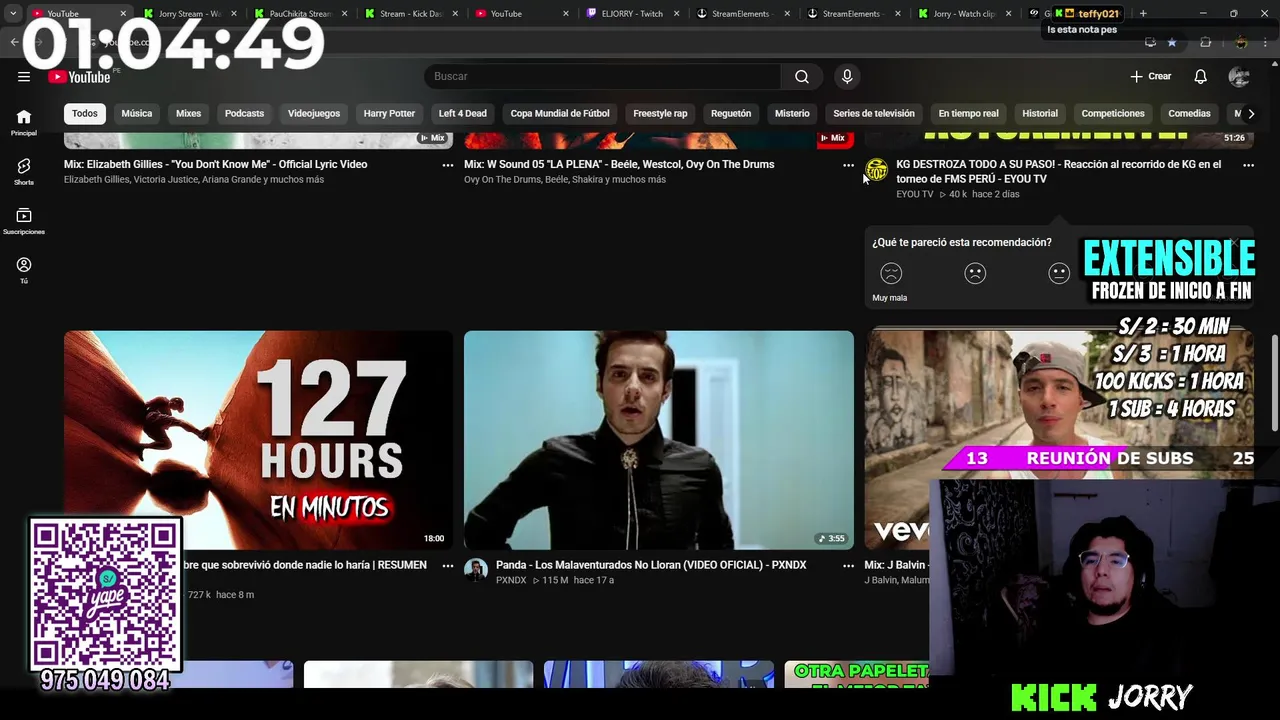The image size is (1280, 720).
Task: Select the Todos filter chip
Action: [85, 113]
